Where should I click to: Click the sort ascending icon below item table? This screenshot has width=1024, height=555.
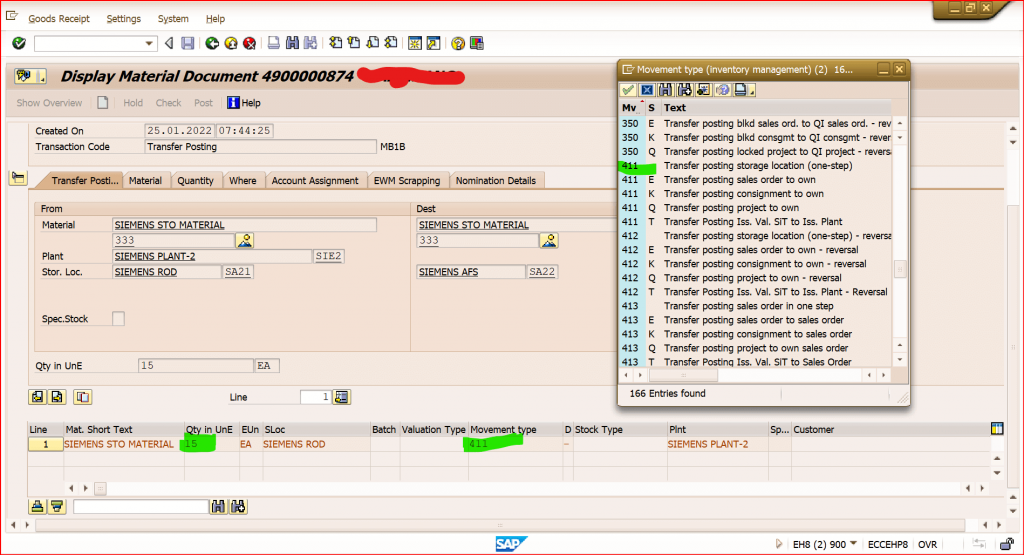point(37,506)
